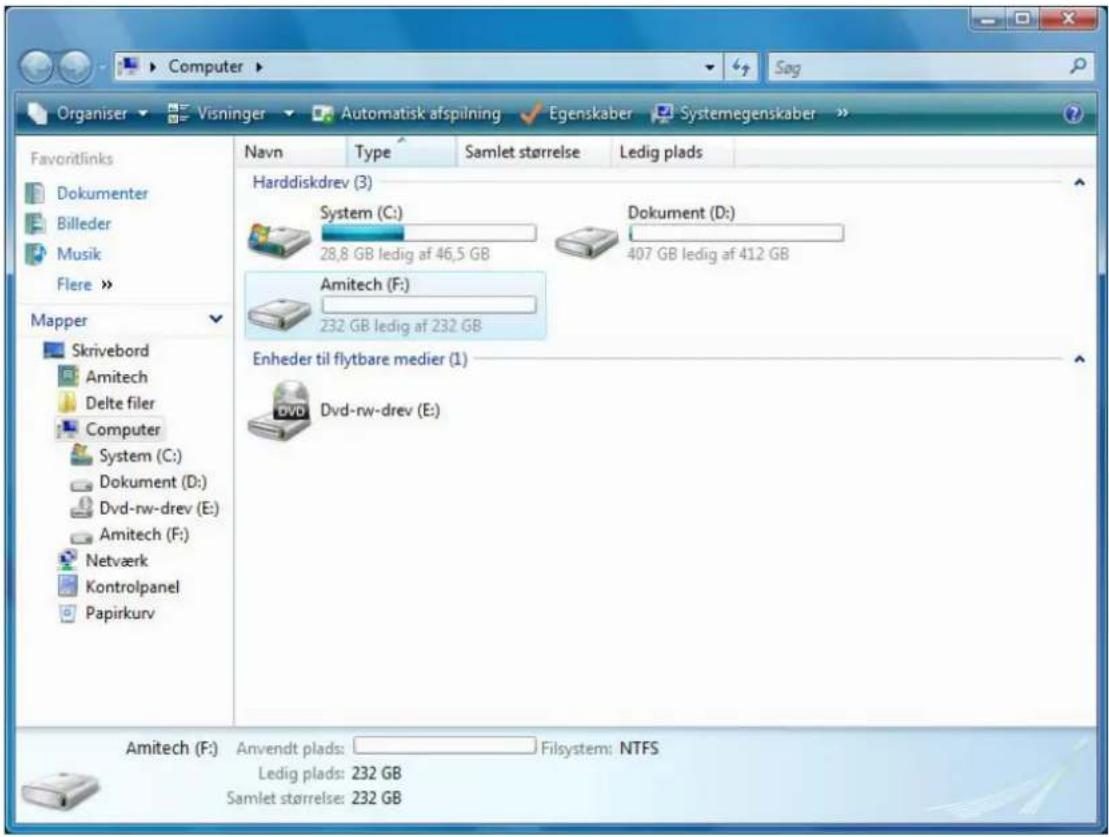Sort by the Samlet størrelse column
Image resolution: width=1109 pixels, height=837 pixels.
[x=533, y=152]
